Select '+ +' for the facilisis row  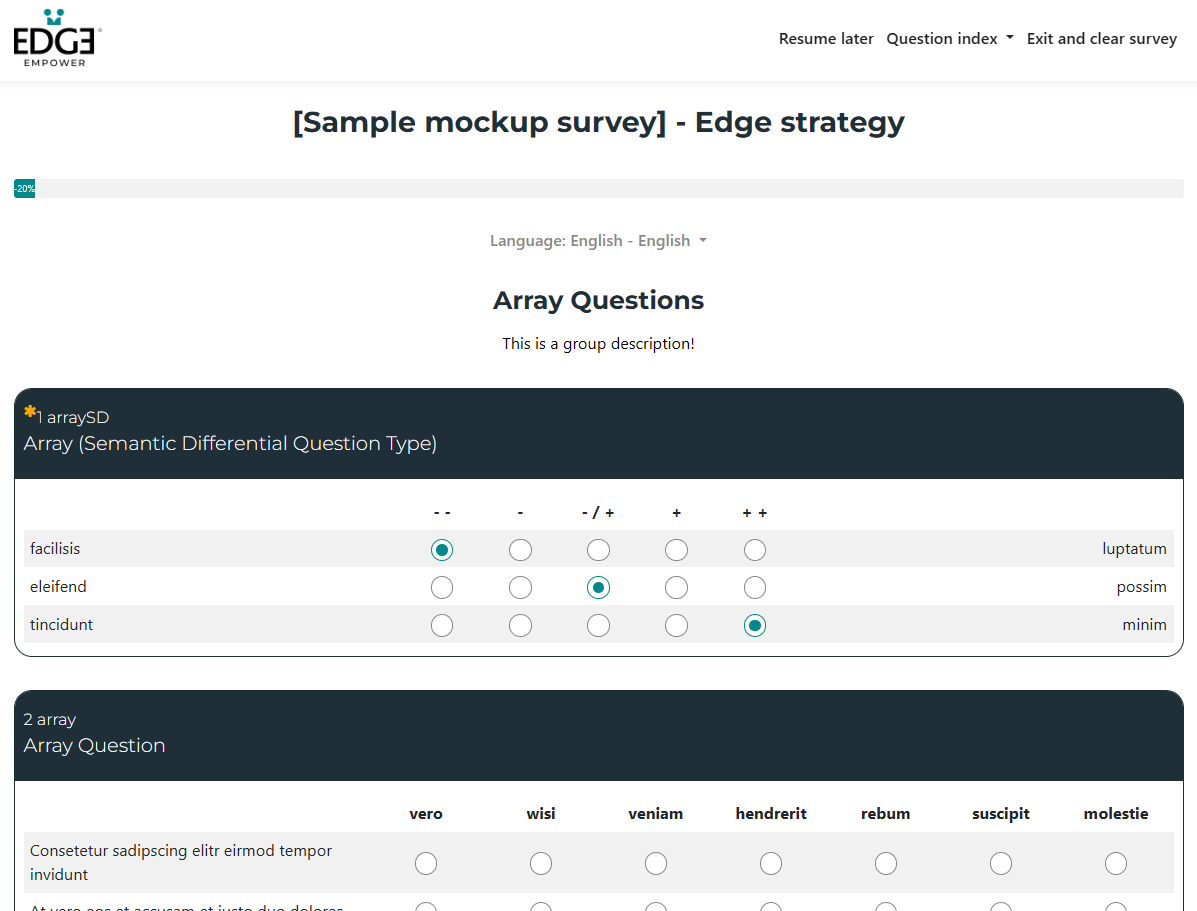point(755,550)
